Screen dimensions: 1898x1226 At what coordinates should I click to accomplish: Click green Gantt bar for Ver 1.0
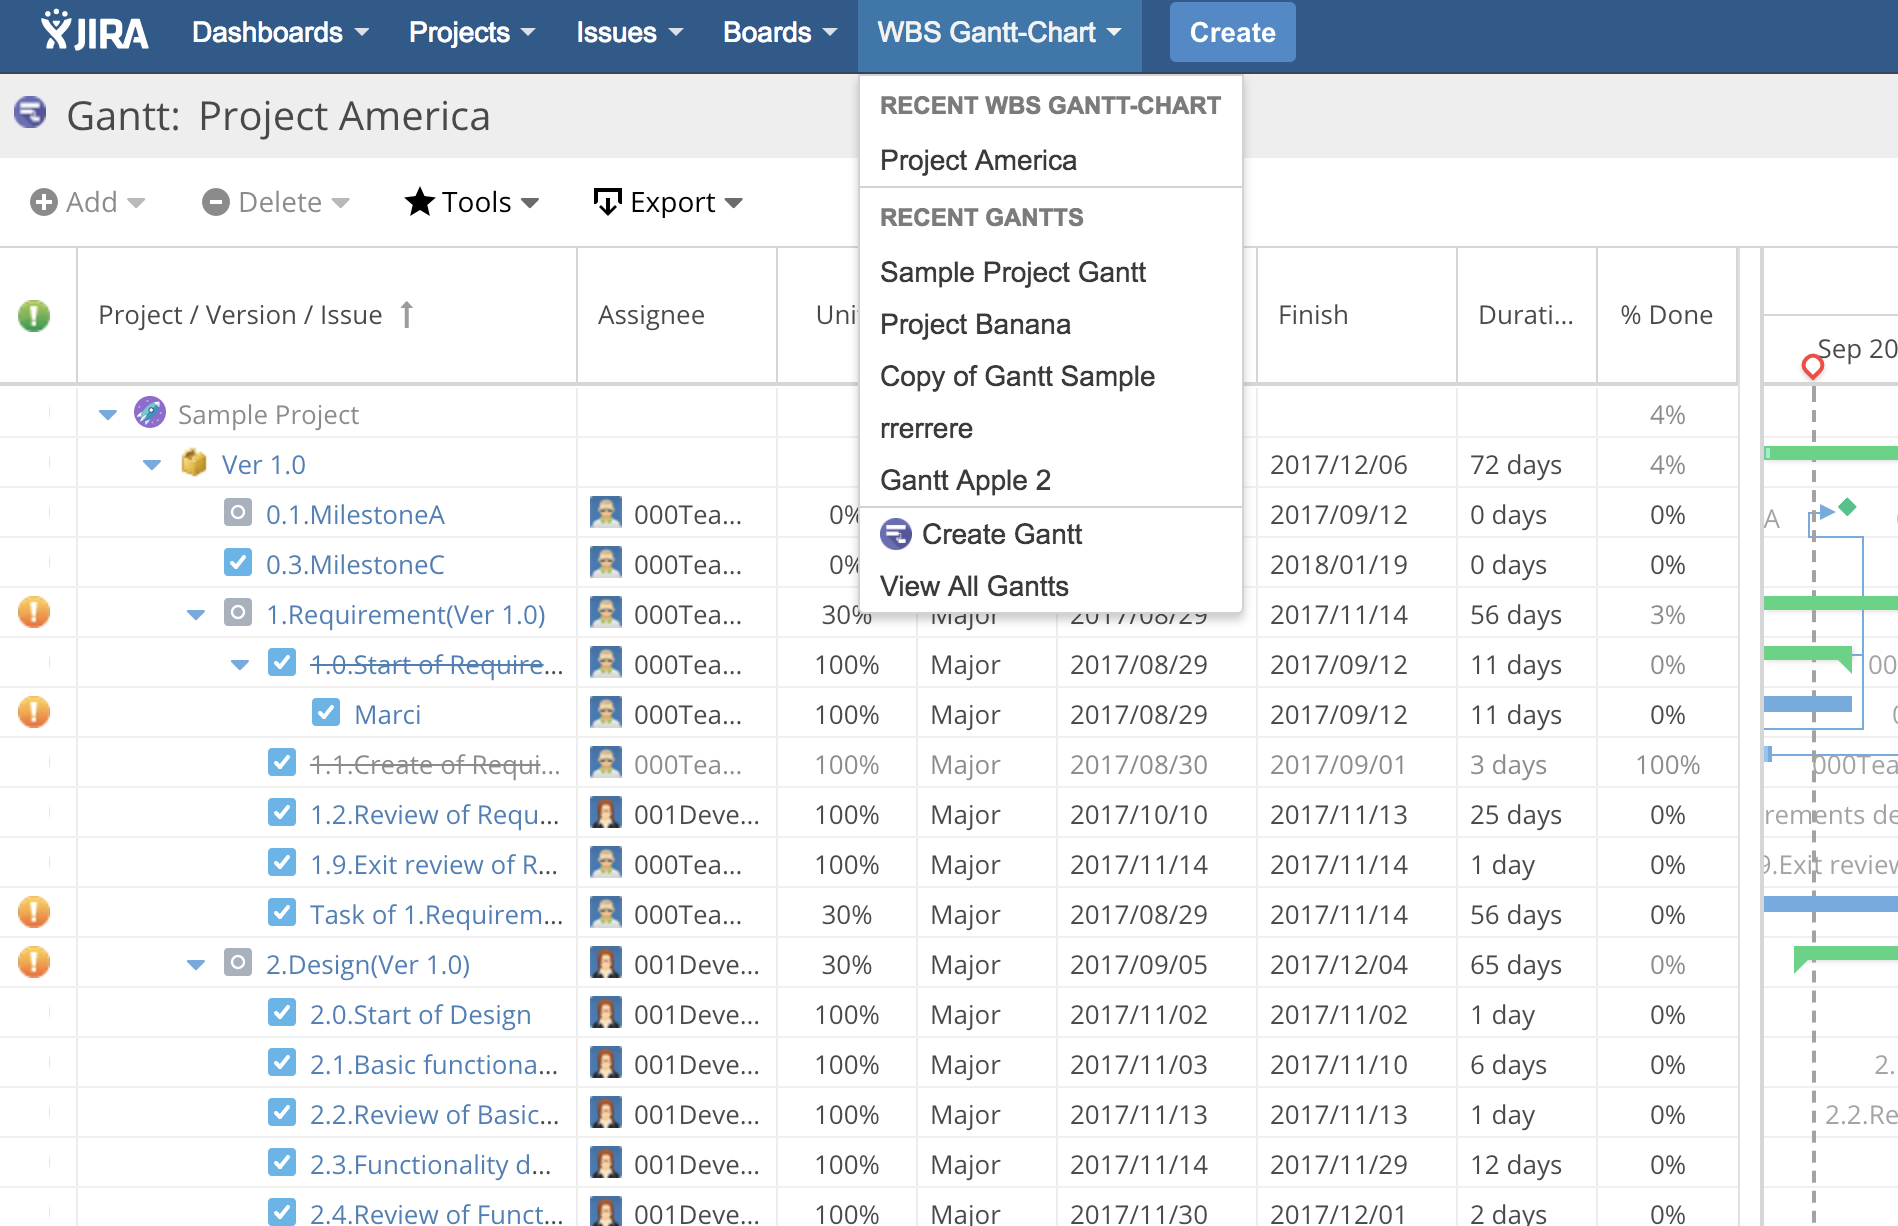[1830, 453]
